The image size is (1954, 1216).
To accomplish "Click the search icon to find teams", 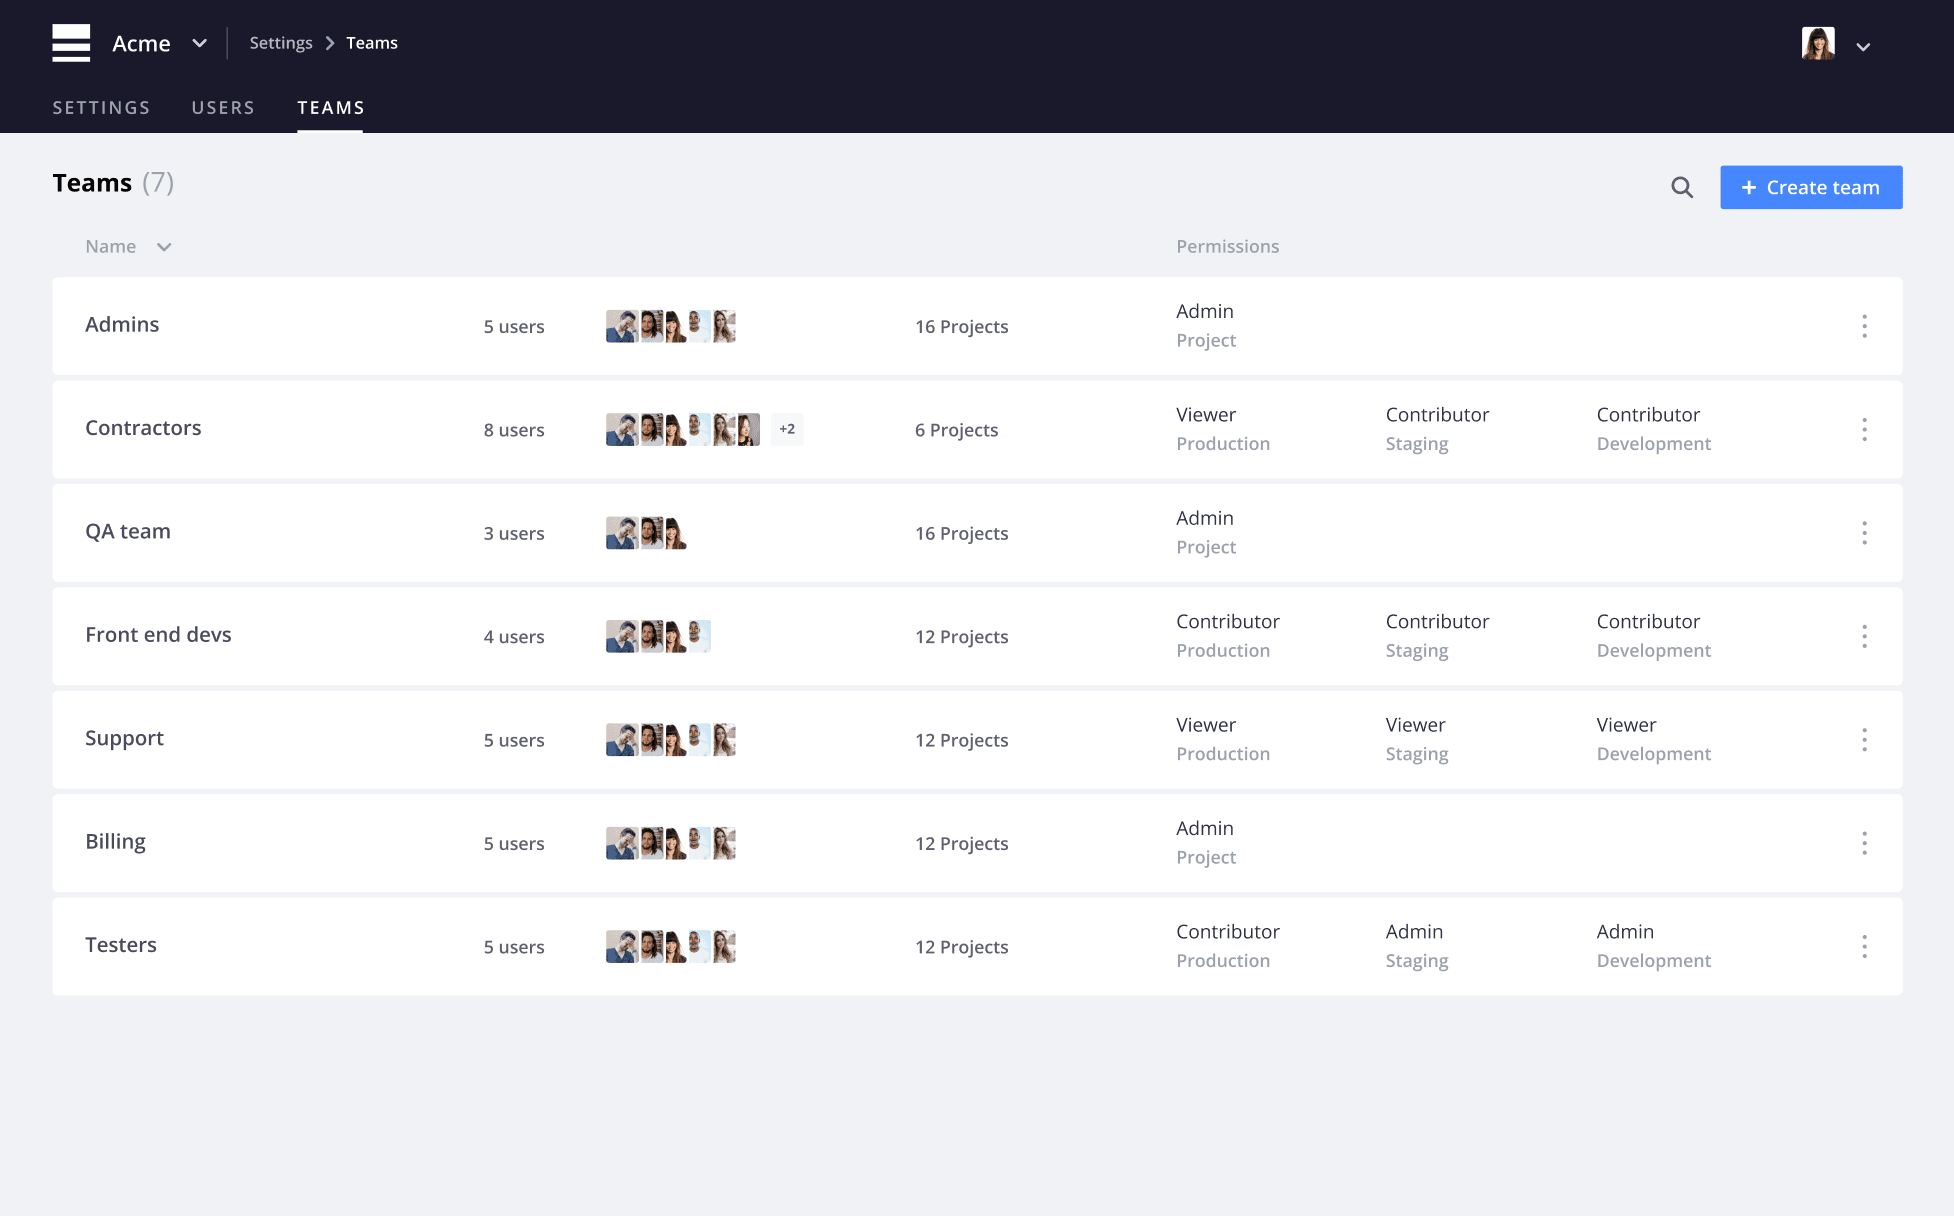I will tap(1682, 186).
